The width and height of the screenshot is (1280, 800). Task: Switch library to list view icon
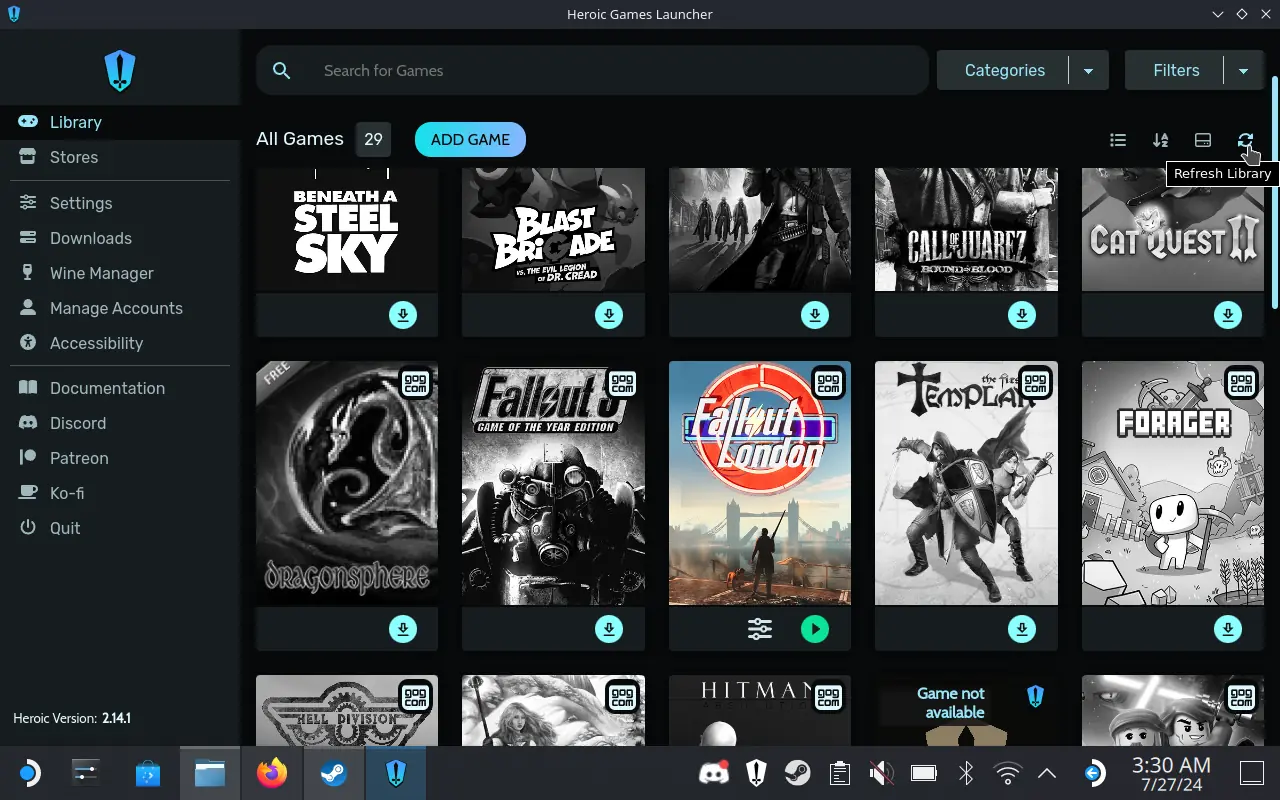point(1118,140)
